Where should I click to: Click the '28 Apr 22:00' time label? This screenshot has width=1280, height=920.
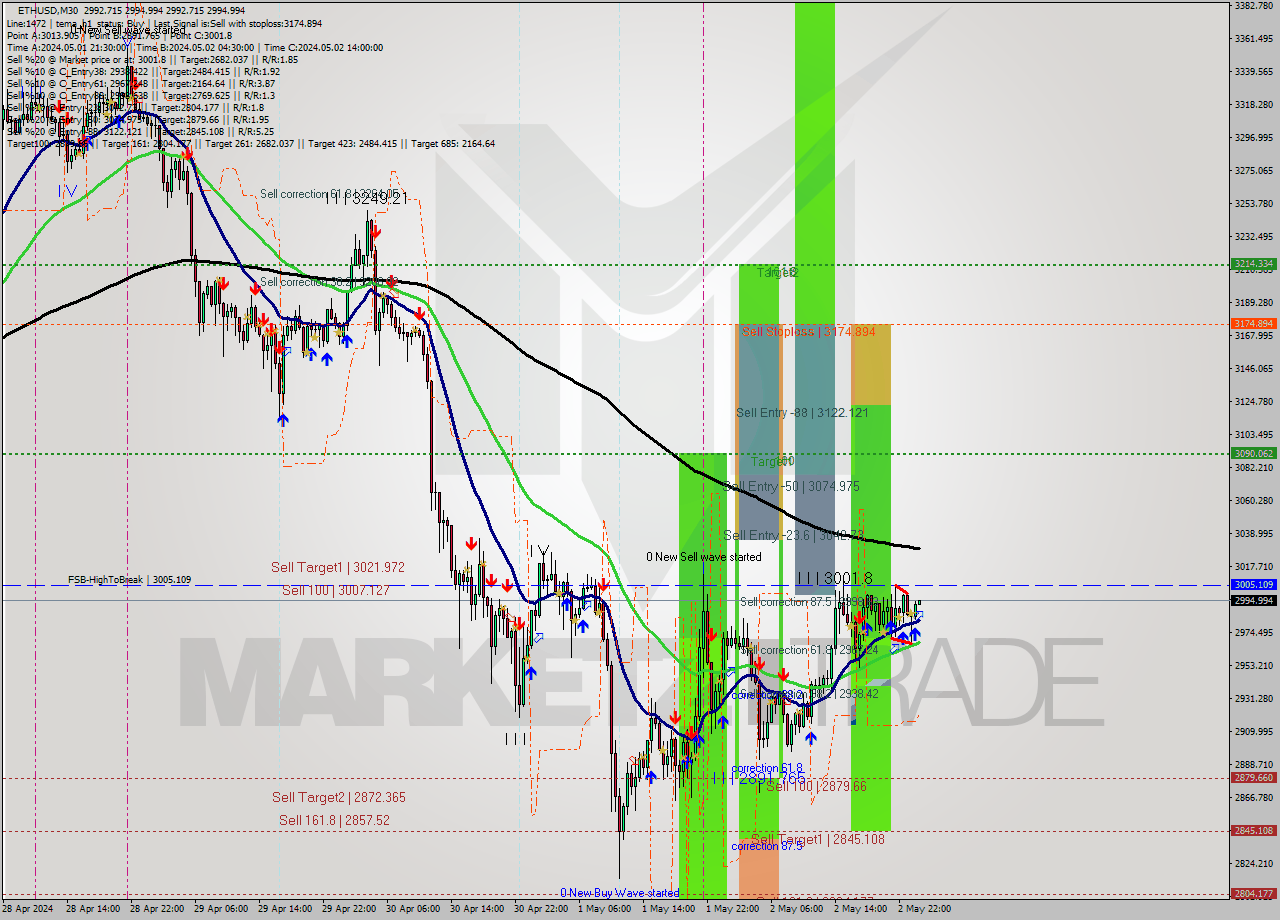[x=156, y=909]
